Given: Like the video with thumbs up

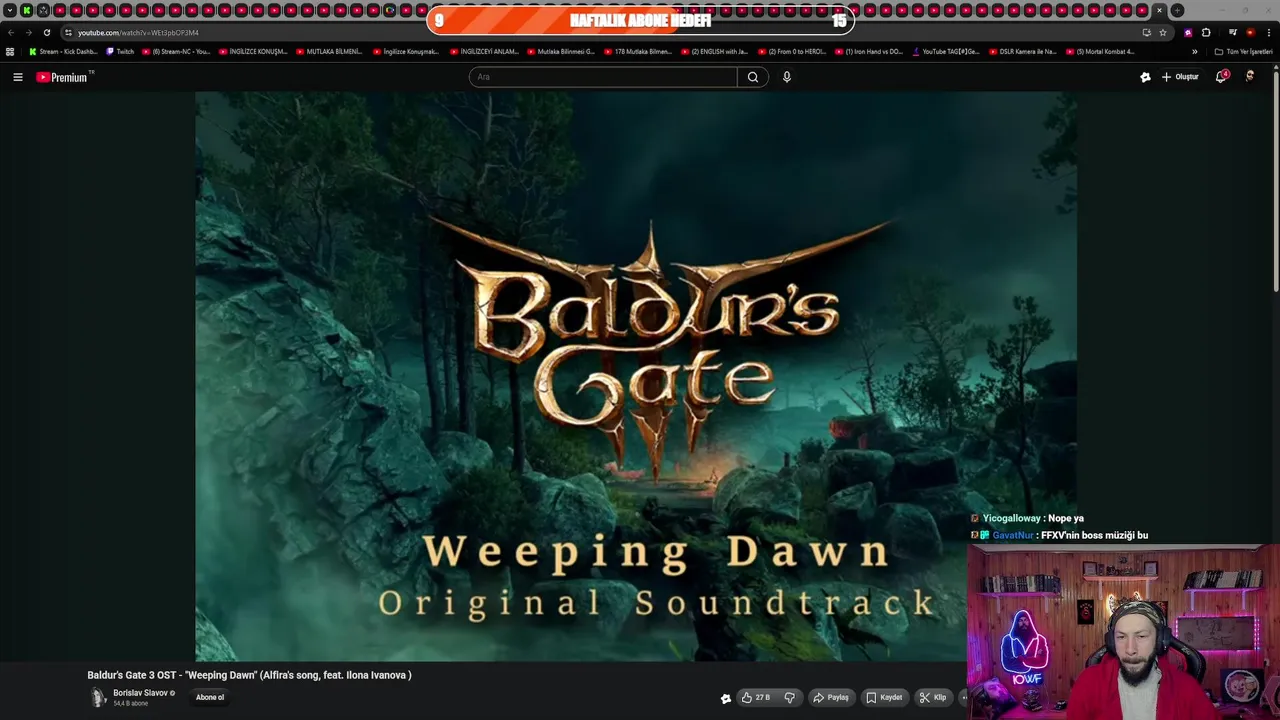Looking at the screenshot, I should 756,698.
